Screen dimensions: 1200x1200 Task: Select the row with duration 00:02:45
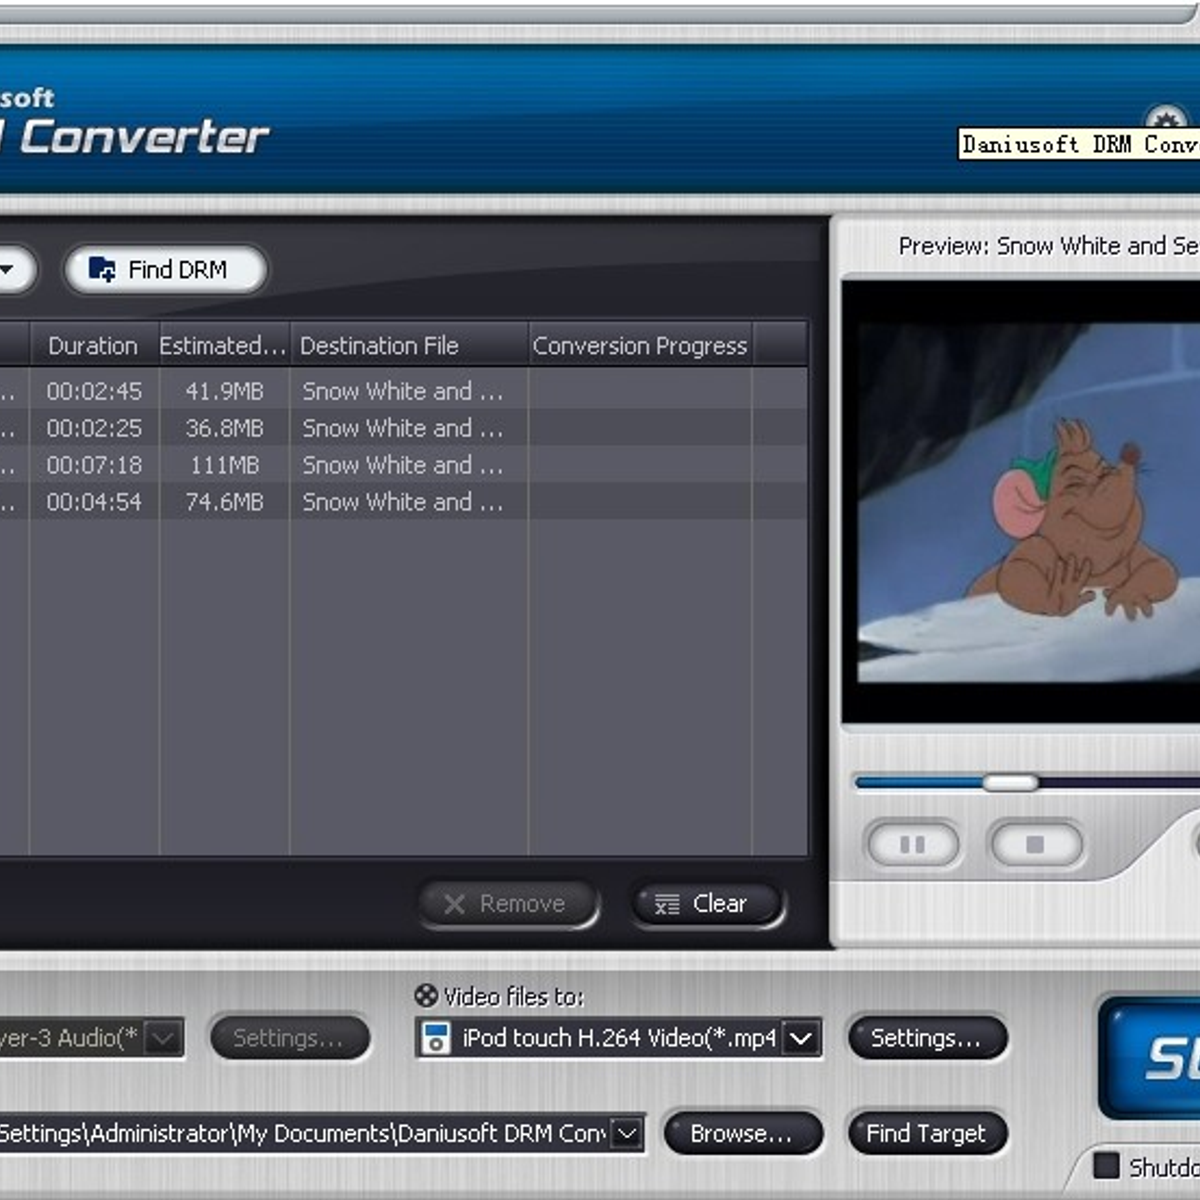(404, 391)
